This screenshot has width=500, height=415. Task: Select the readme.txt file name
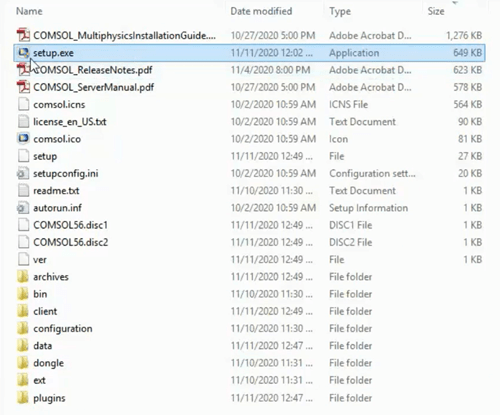[56, 191]
